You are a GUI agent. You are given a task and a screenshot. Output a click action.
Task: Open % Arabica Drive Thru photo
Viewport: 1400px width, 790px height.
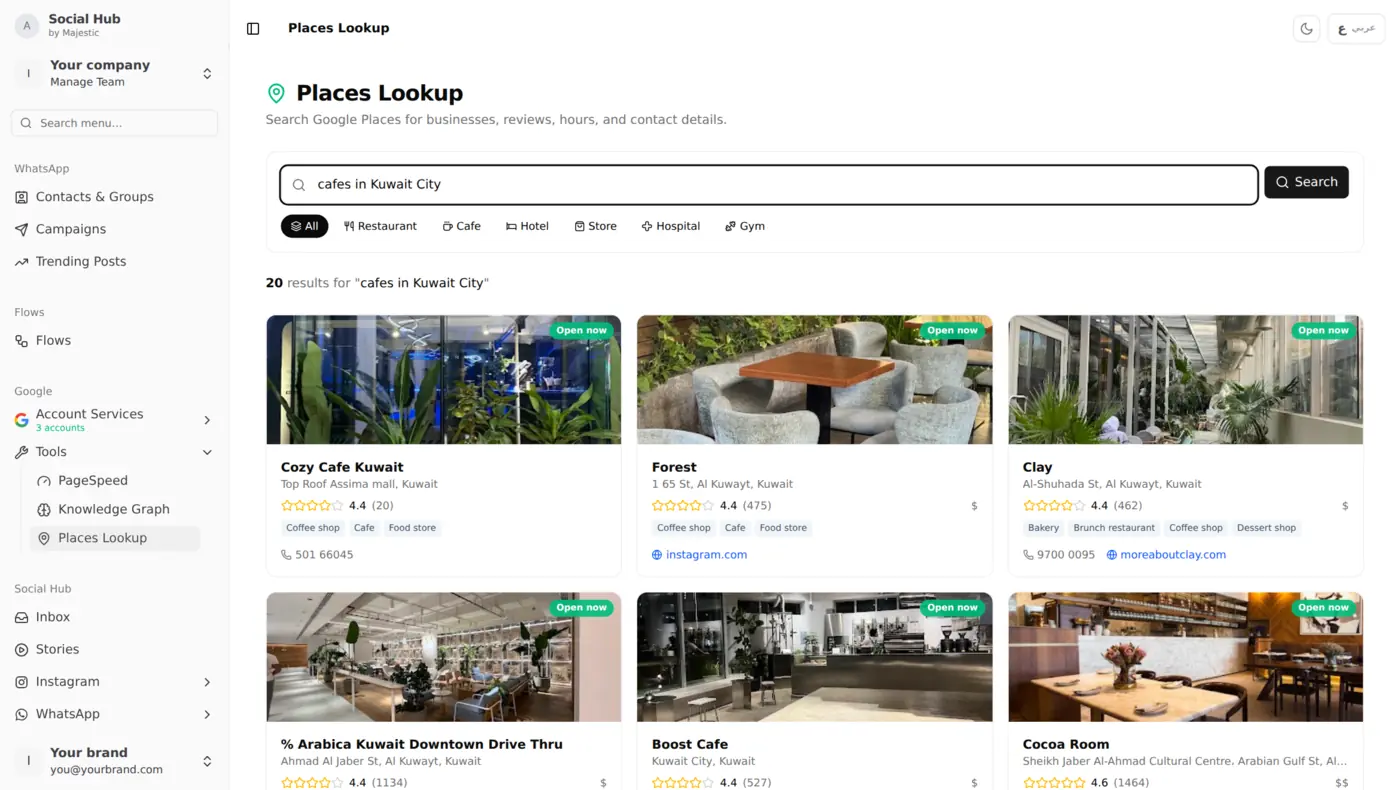click(444, 657)
